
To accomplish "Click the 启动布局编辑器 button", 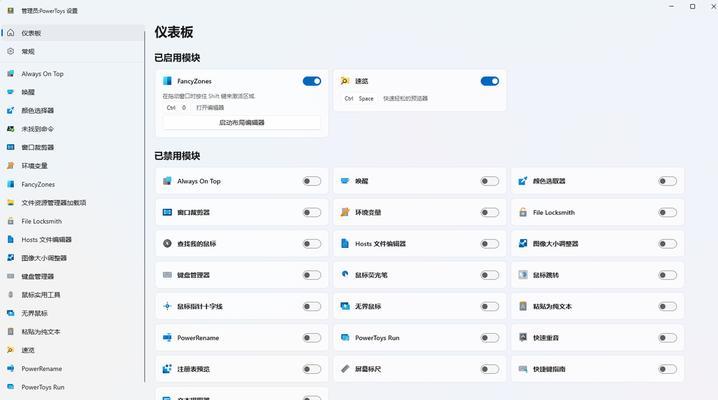I will (242, 123).
